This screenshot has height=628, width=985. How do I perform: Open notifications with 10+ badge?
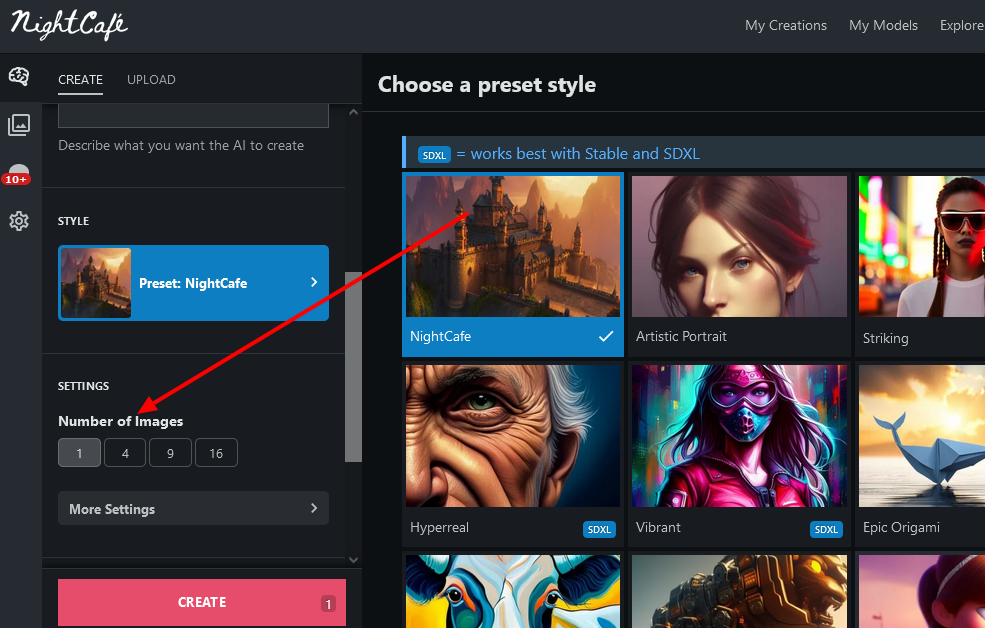pyautogui.click(x=17, y=175)
